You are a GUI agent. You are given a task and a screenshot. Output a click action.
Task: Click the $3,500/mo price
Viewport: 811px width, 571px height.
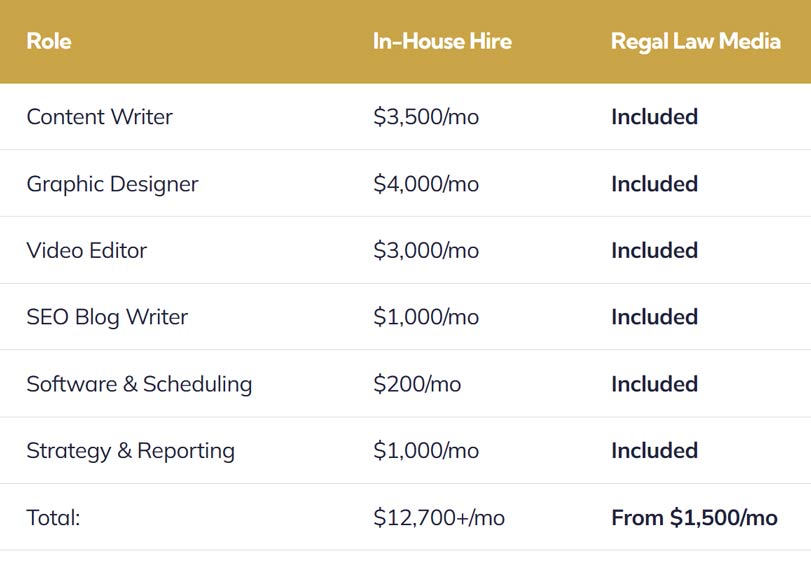point(426,117)
